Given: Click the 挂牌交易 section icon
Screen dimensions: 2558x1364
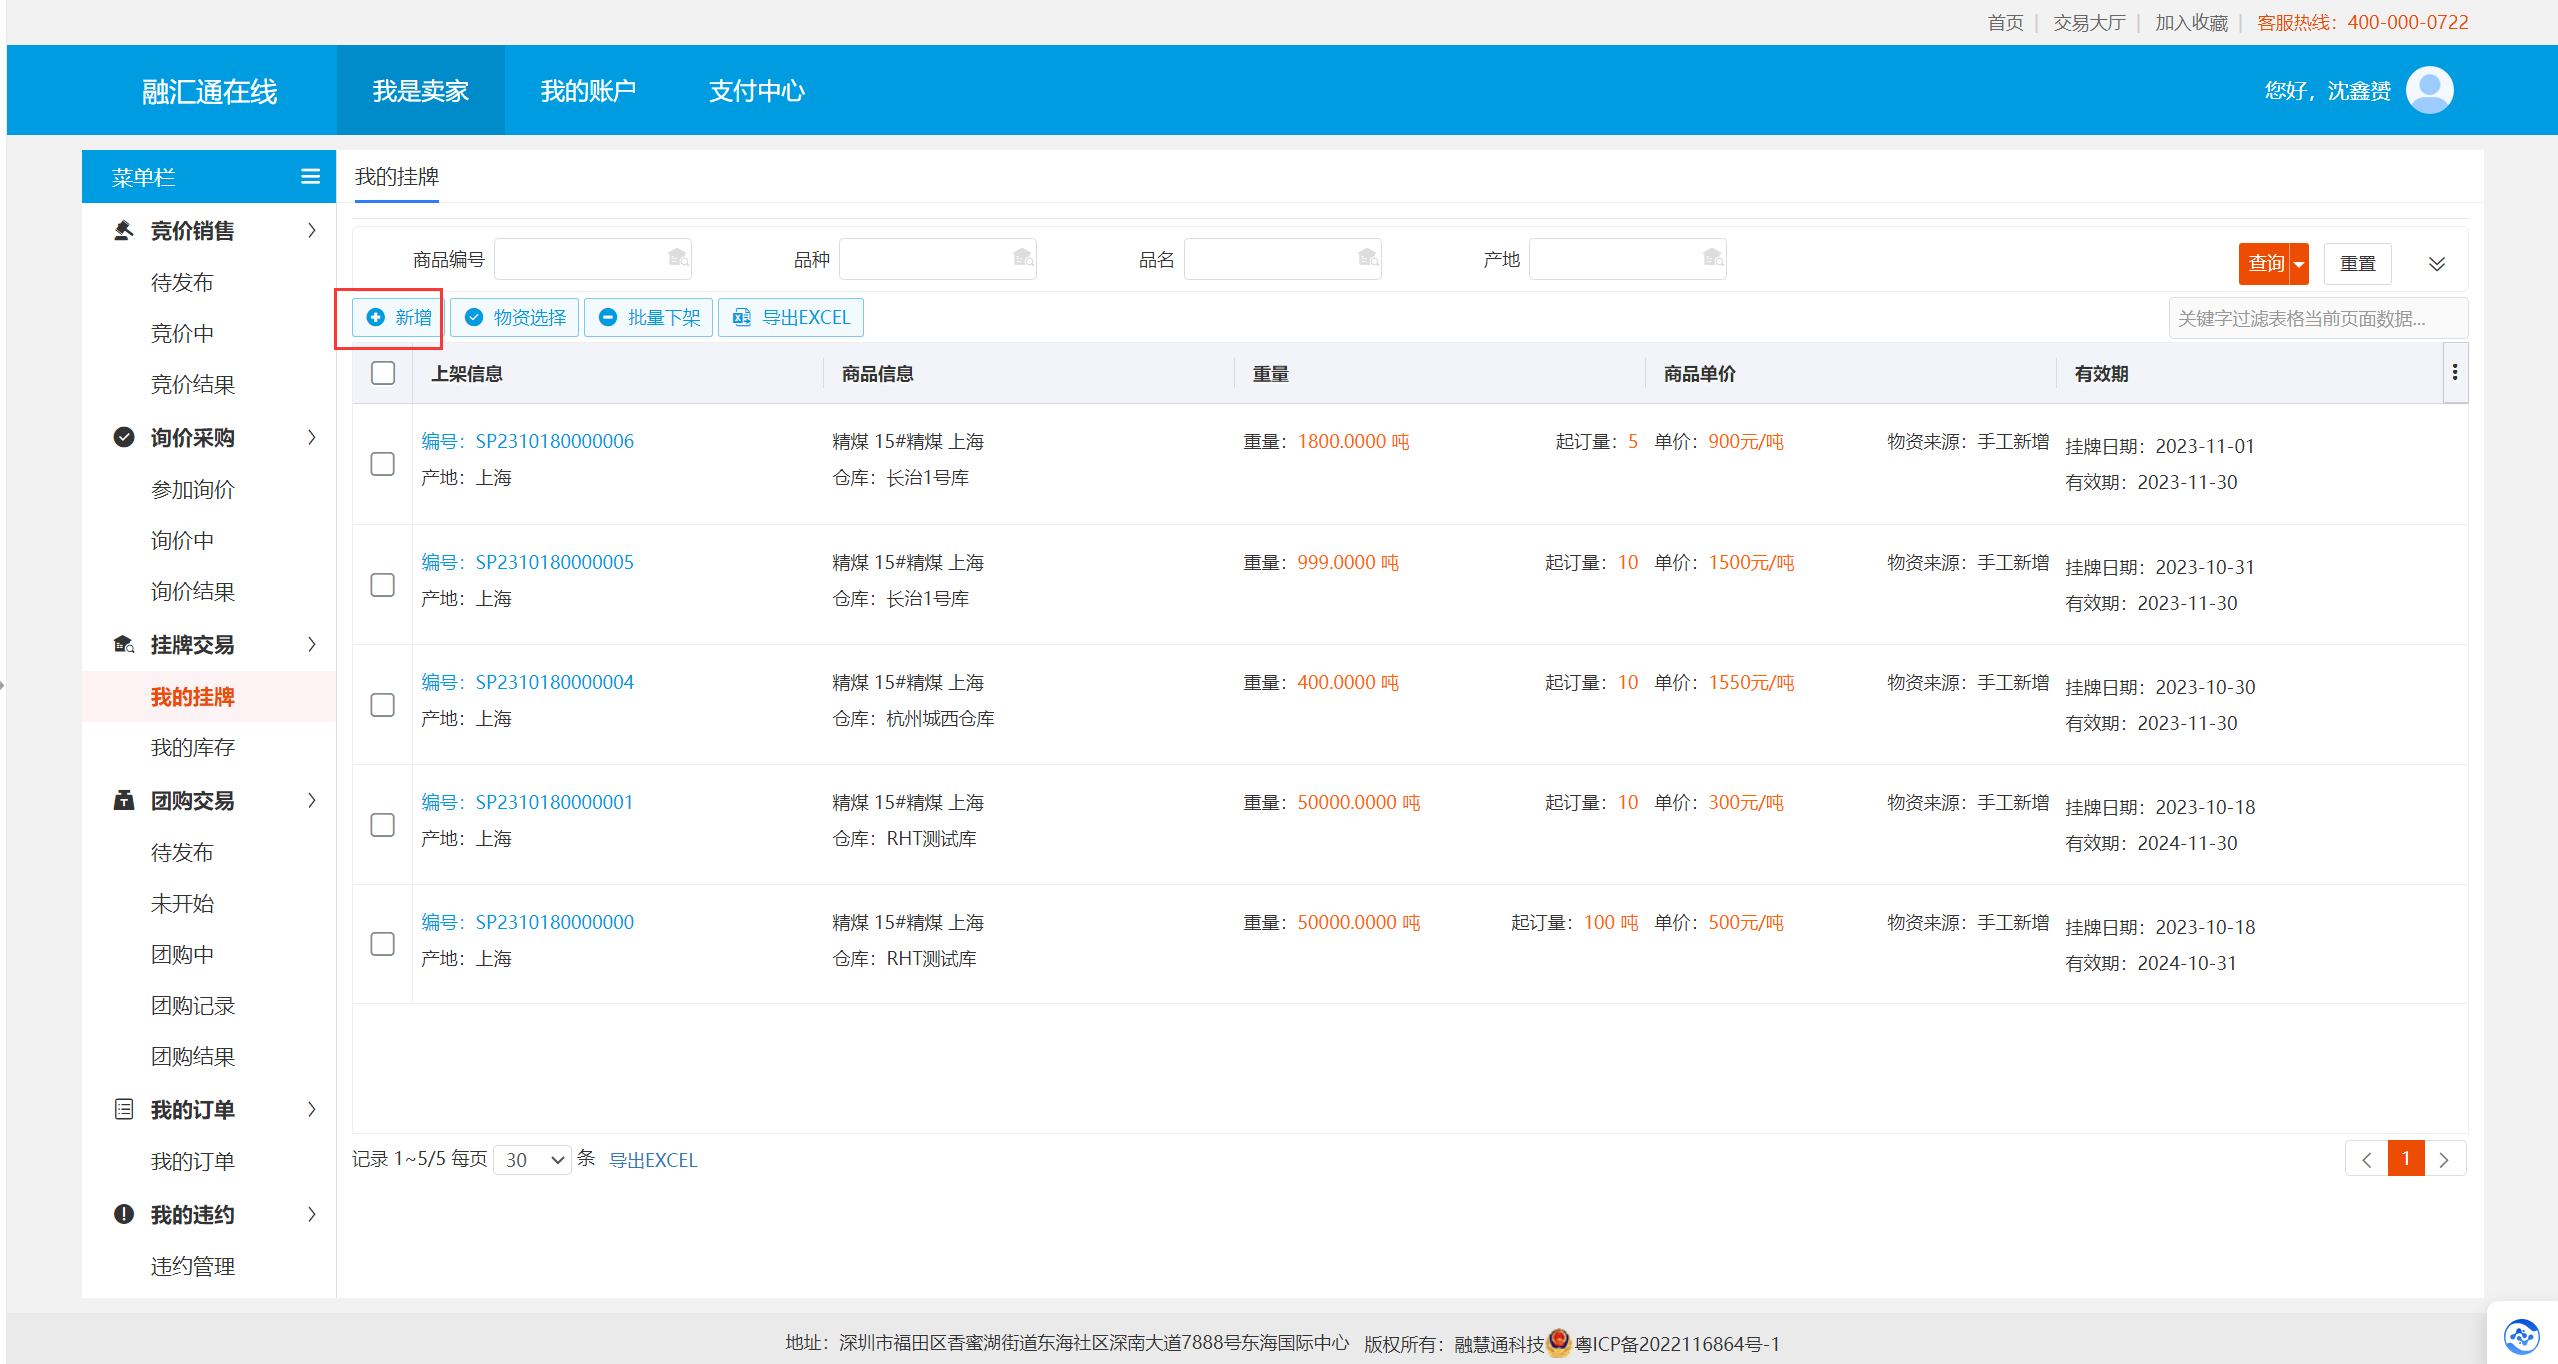Looking at the screenshot, I should (124, 644).
